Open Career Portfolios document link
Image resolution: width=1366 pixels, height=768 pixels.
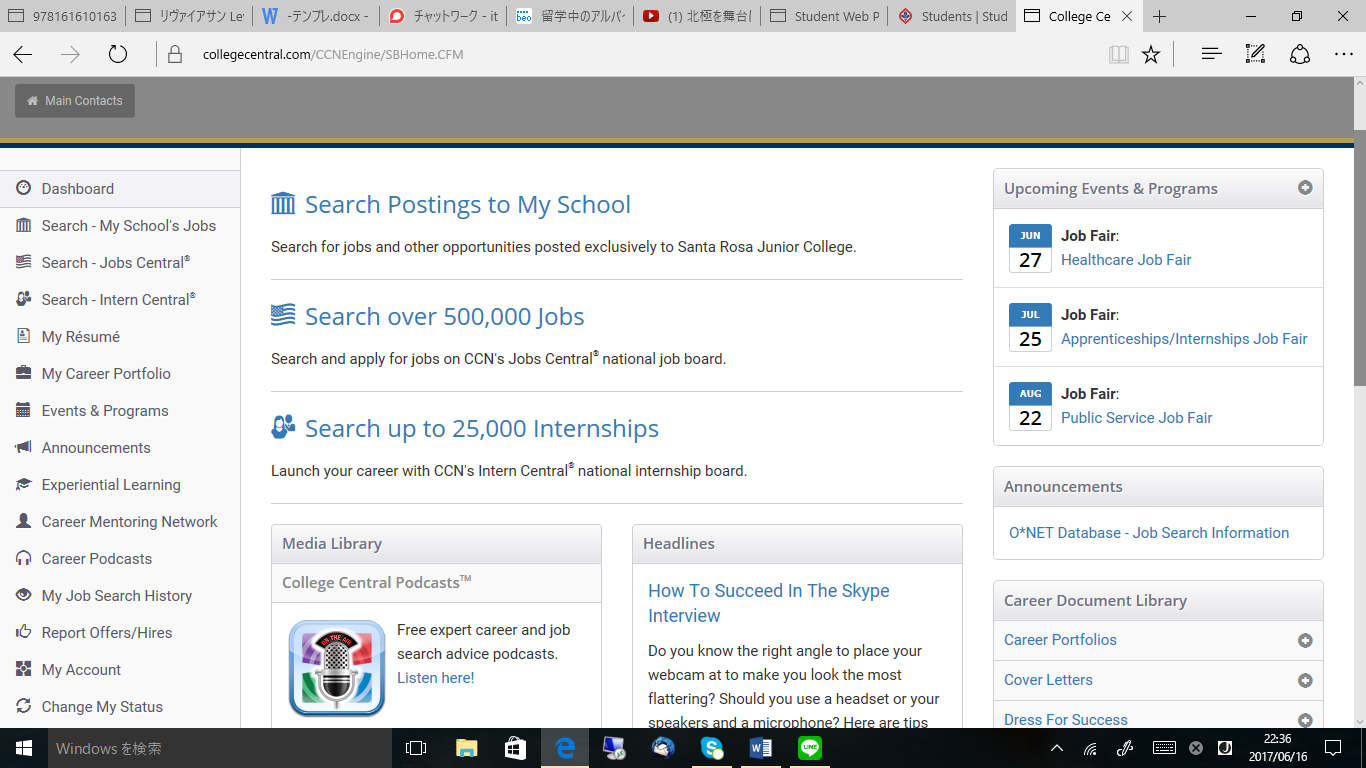pyautogui.click(x=1060, y=640)
